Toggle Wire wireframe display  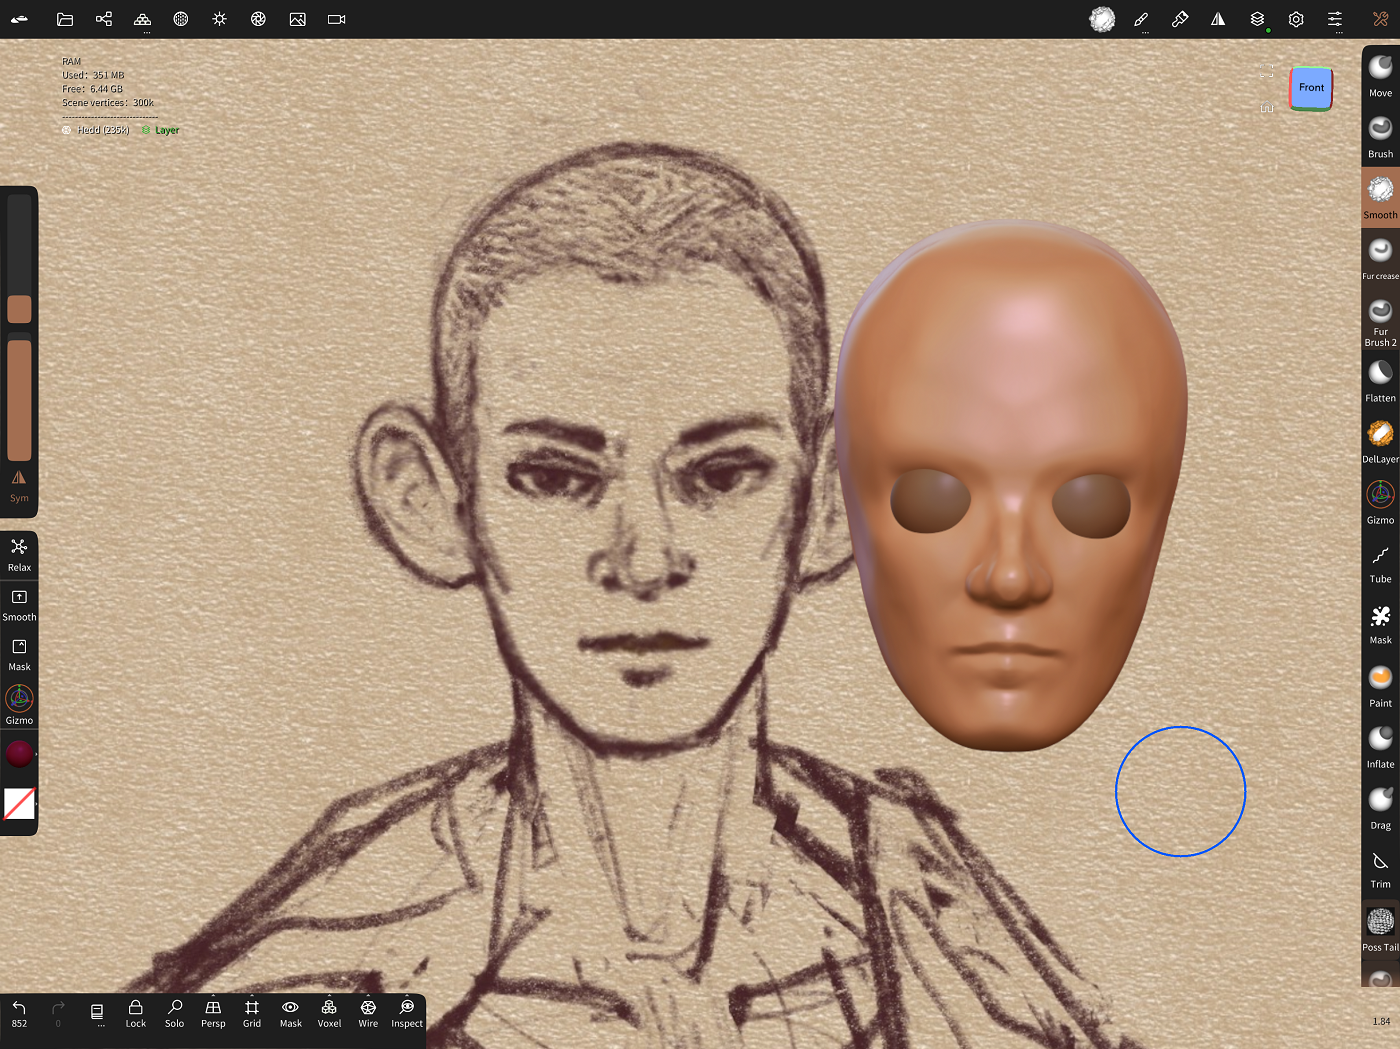pyautogui.click(x=368, y=1014)
